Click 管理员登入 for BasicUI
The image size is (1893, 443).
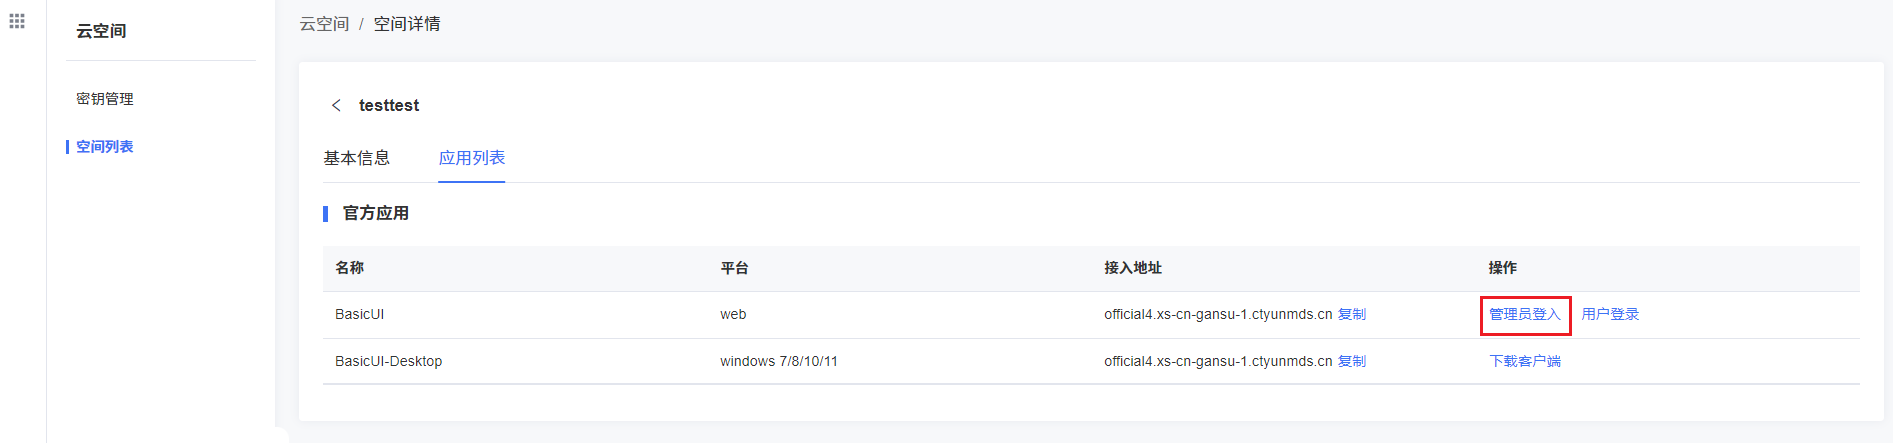tap(1525, 314)
